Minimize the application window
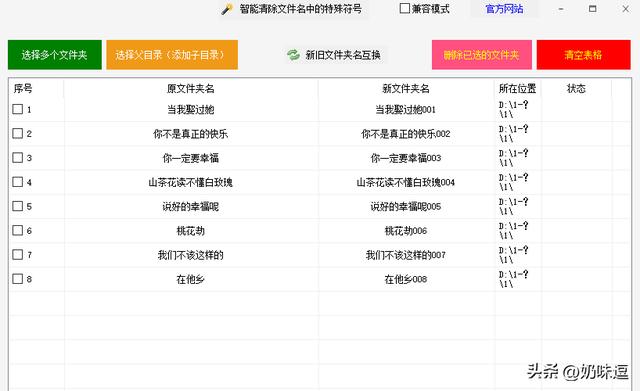640x391 pixels. click(561, 9)
